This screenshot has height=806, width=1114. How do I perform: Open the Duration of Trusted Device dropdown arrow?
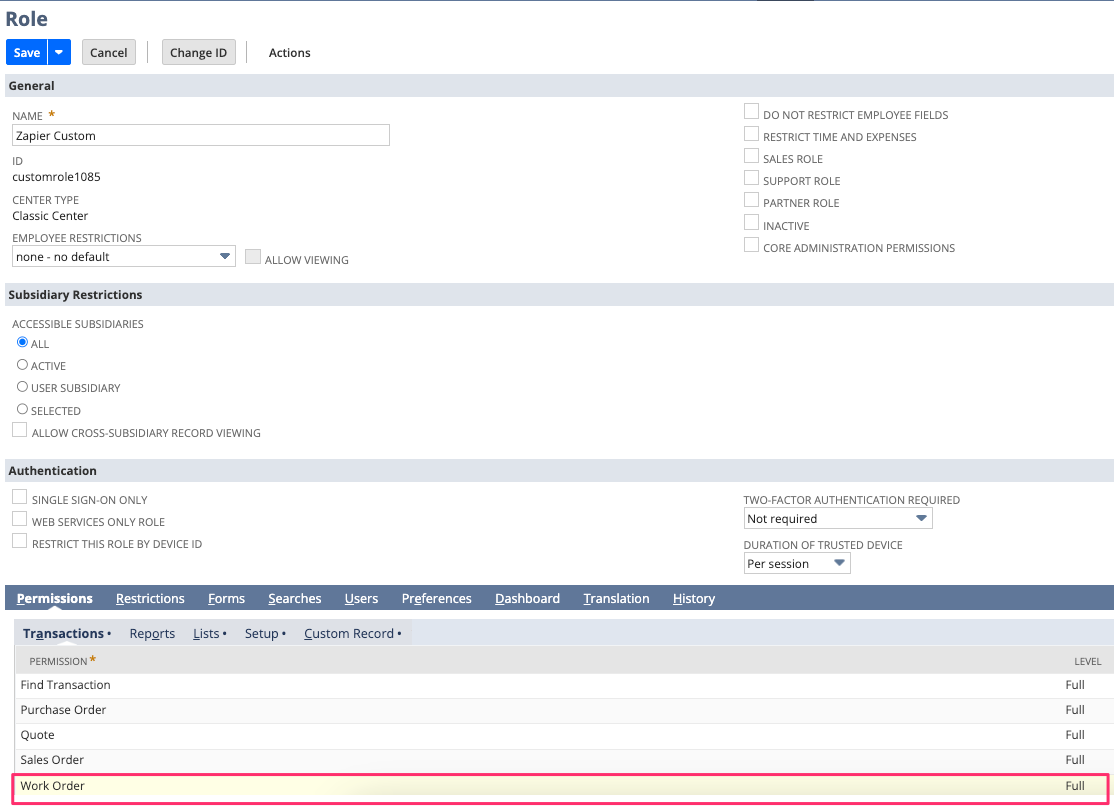click(839, 563)
